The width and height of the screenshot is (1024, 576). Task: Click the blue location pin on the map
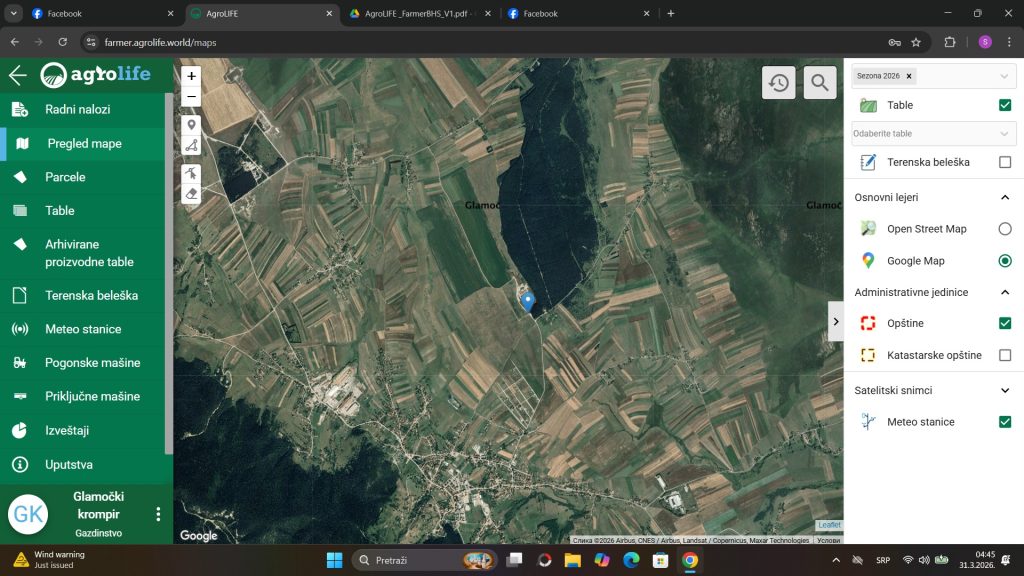[x=527, y=300]
